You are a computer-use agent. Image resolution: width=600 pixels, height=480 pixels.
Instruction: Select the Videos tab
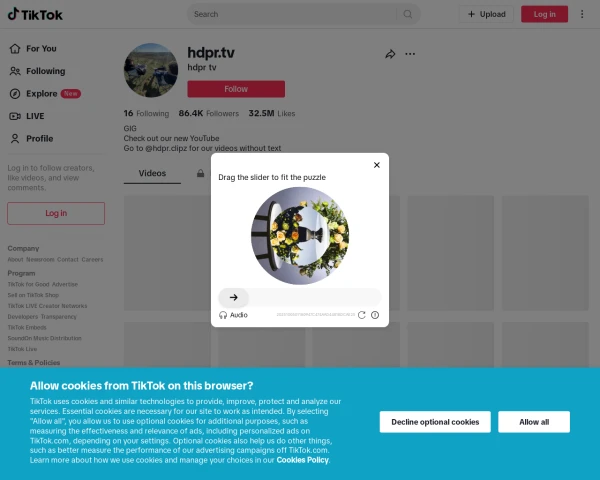152,173
